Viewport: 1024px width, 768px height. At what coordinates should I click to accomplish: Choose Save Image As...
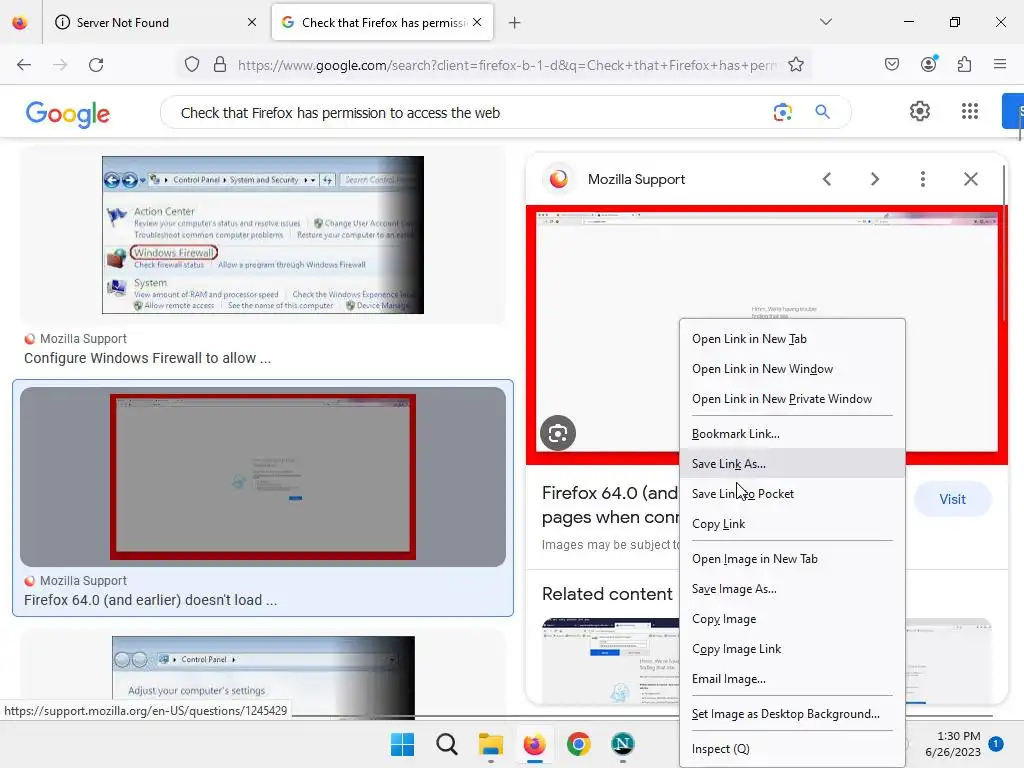[x=792, y=589]
